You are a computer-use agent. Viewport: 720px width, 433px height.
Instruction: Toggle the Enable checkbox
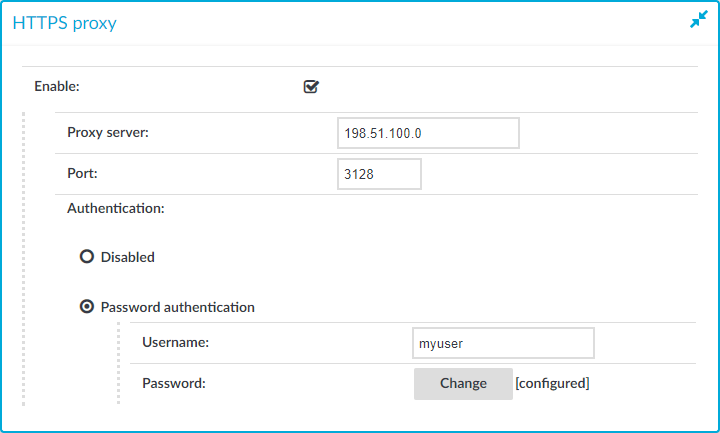coord(311,86)
